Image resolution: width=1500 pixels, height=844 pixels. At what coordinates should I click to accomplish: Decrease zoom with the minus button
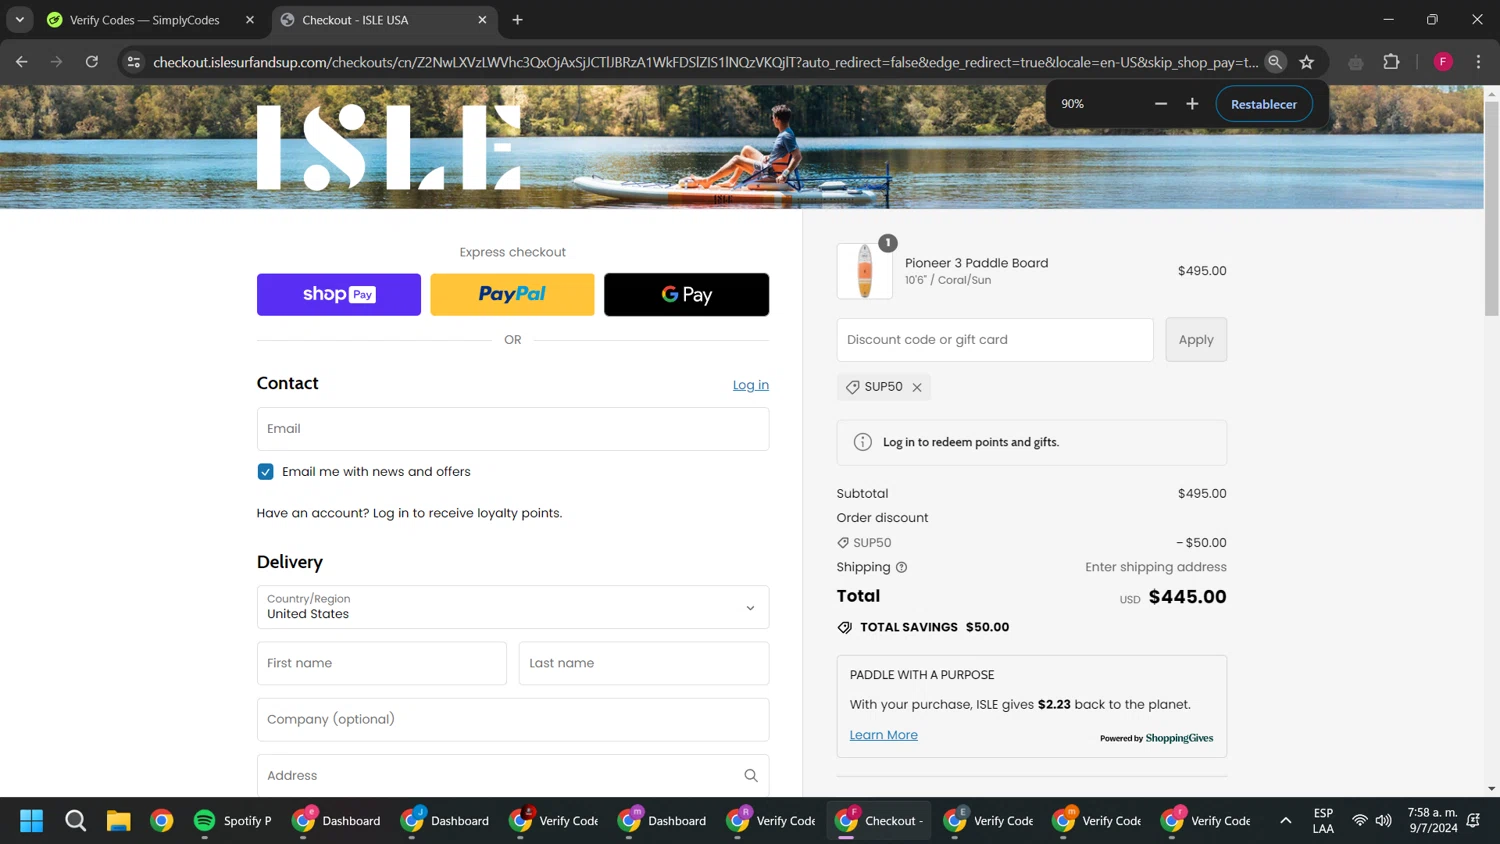click(x=1161, y=104)
